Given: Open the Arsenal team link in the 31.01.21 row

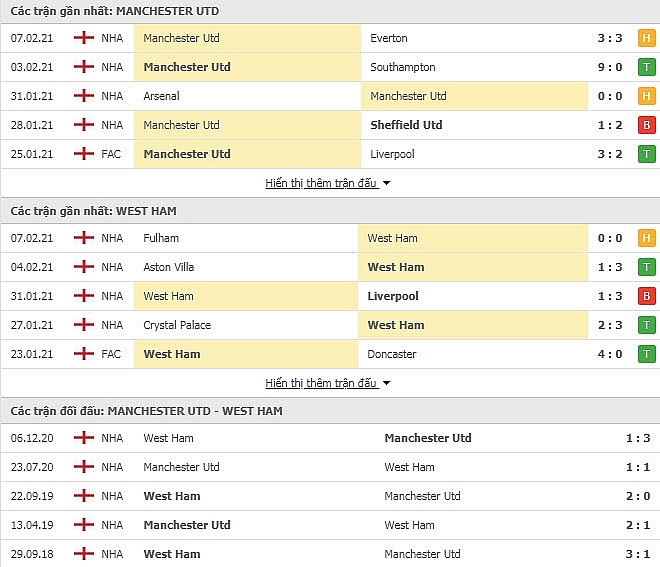Looking at the screenshot, I should (x=161, y=96).
